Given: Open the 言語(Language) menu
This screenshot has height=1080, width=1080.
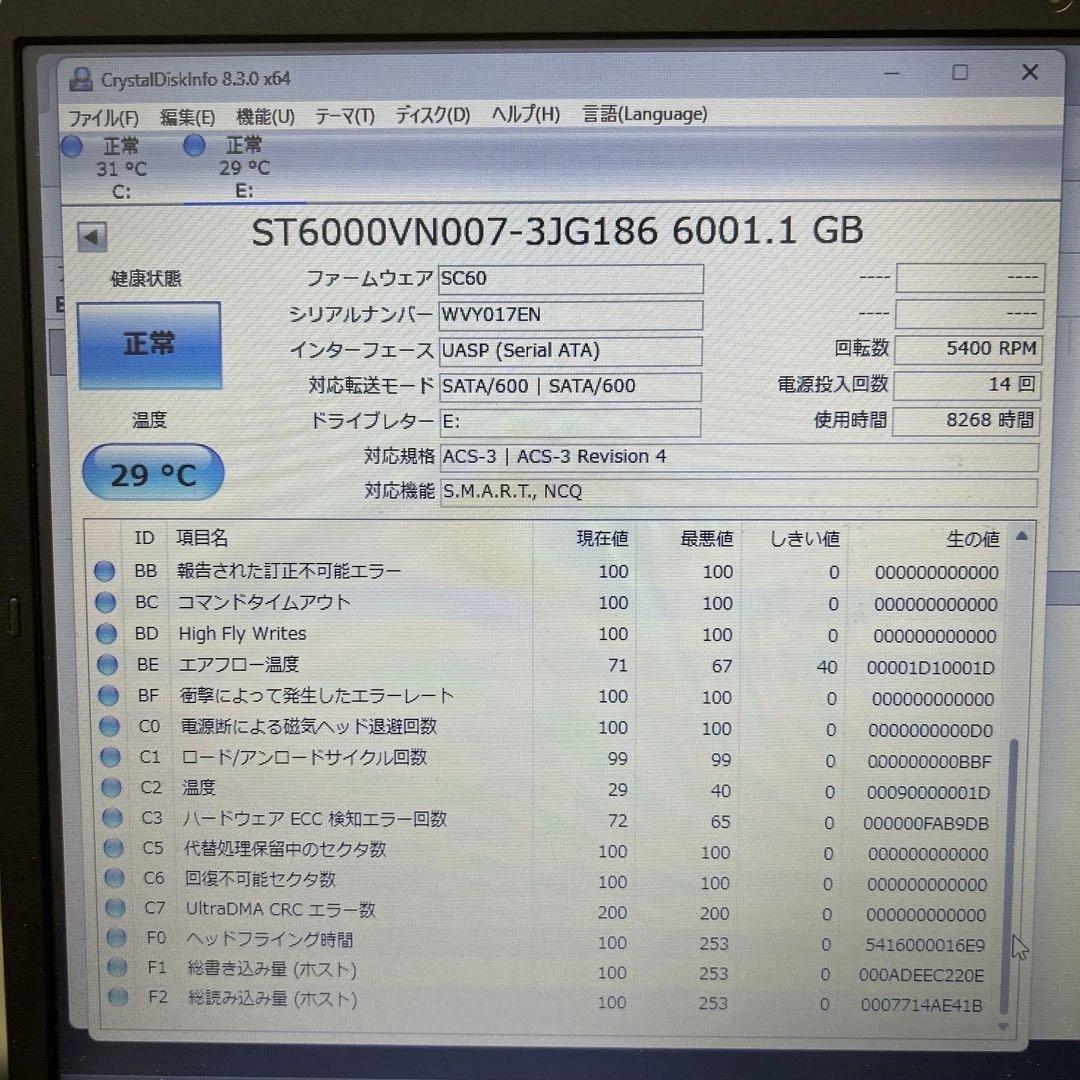Looking at the screenshot, I should [x=644, y=114].
